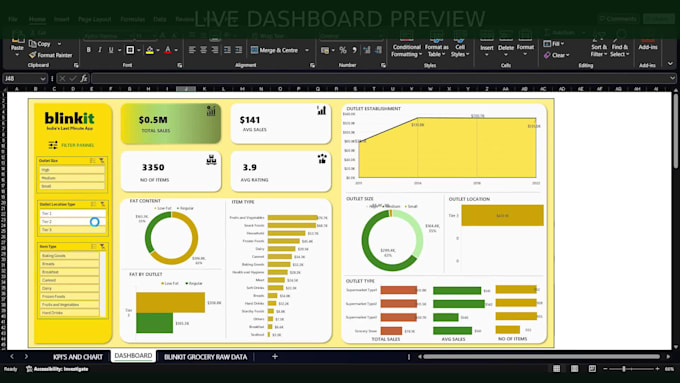Click the Merge & Centre button
680x383 pixels.
274,50
